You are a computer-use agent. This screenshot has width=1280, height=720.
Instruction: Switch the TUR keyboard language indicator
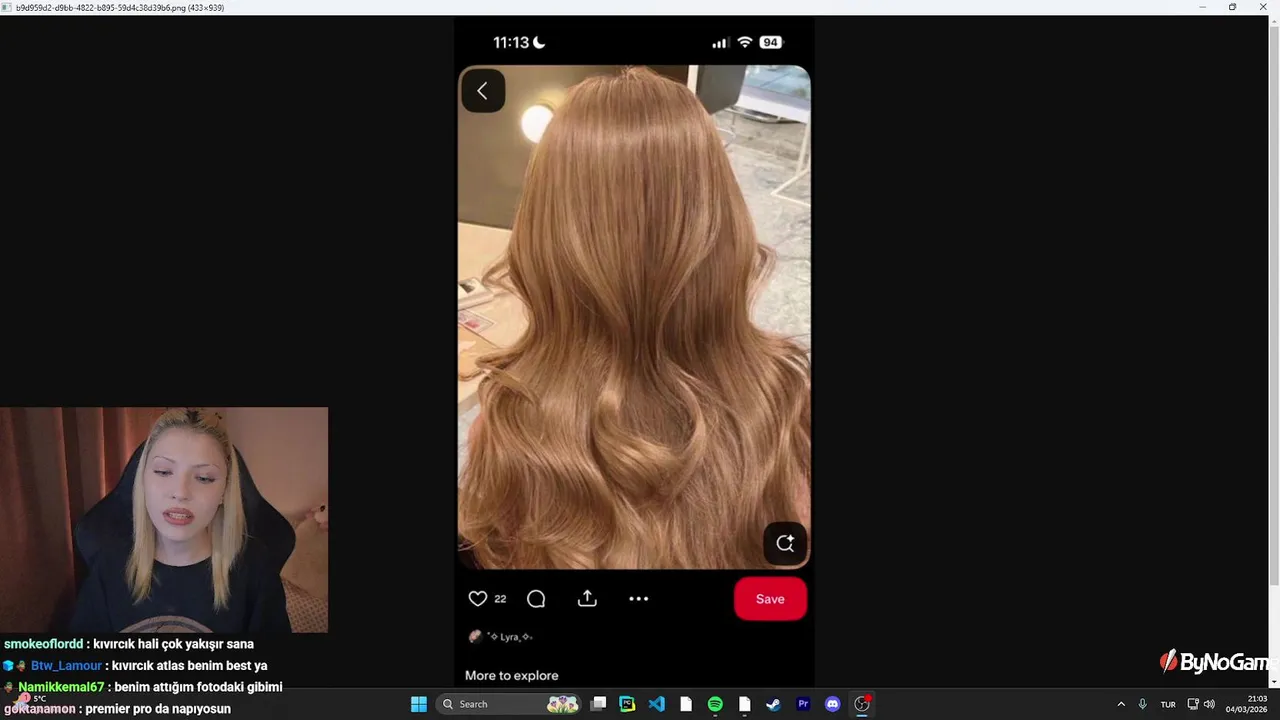[x=1168, y=704]
